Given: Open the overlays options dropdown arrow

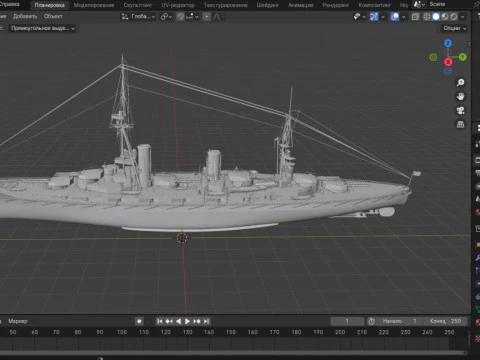Looking at the screenshot, I should point(404,16).
